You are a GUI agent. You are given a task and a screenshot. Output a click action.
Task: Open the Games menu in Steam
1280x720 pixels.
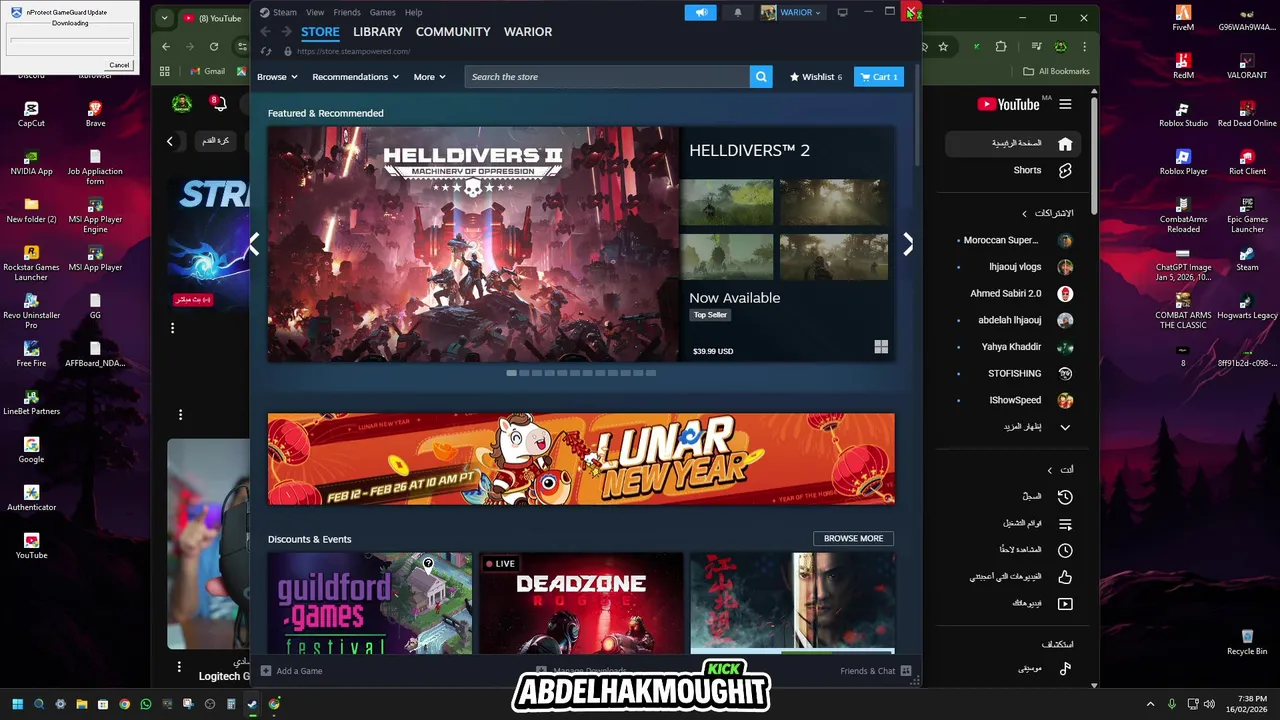[383, 12]
